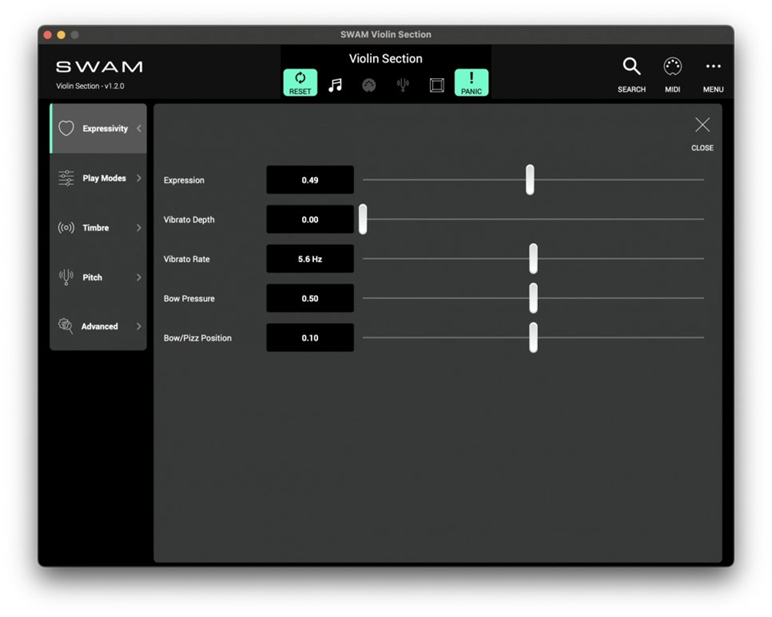
Task: Click the yellow minimize window button
Action: [x=61, y=34]
